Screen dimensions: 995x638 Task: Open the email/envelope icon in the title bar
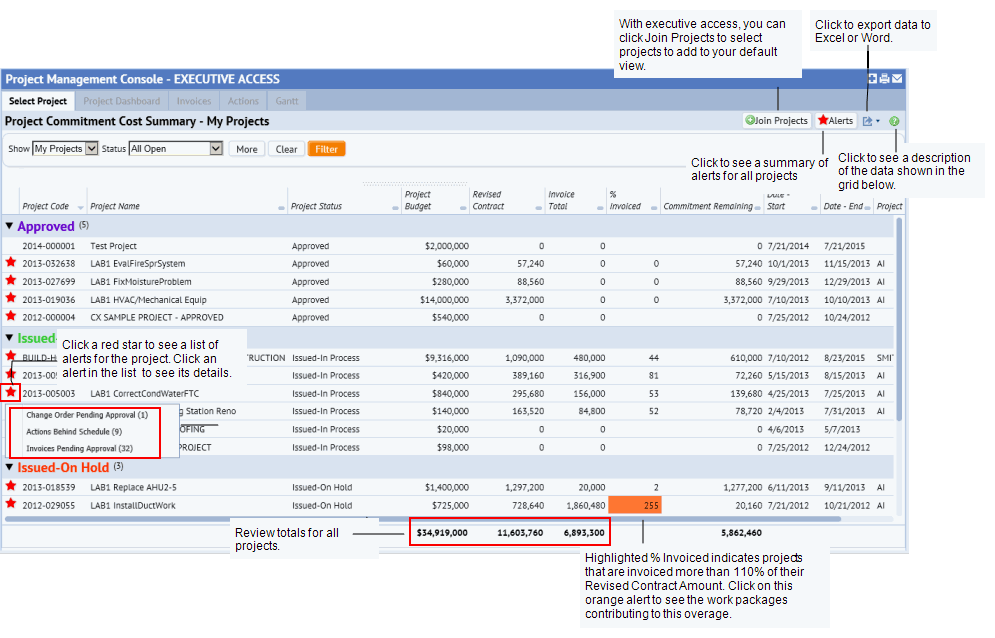tap(896, 78)
